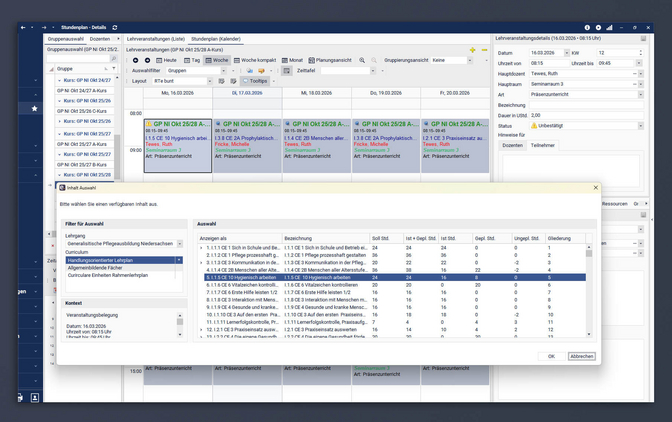Screen dimensions: 672x422
Task: Click the refresh icon beside Stundenplan - Details
Action: [x=115, y=27]
